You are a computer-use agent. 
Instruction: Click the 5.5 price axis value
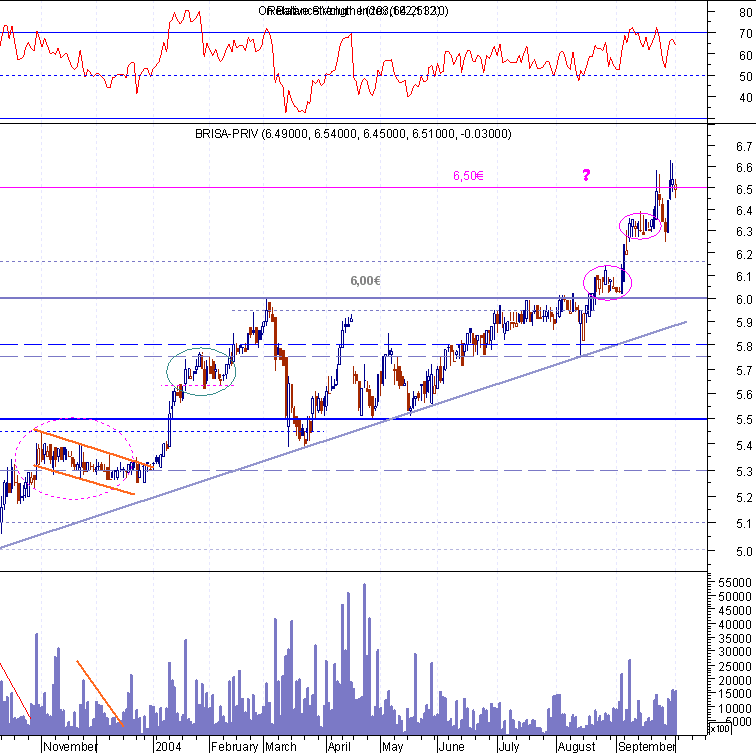pyautogui.click(x=744, y=419)
